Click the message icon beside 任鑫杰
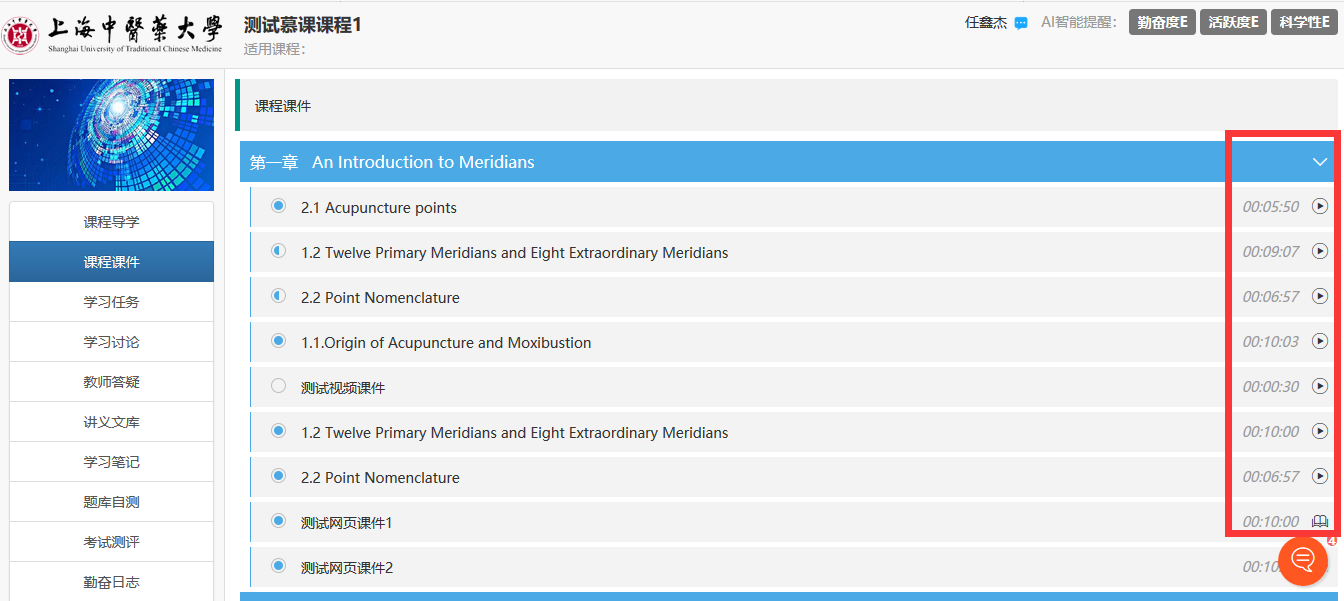 [x=1021, y=23]
